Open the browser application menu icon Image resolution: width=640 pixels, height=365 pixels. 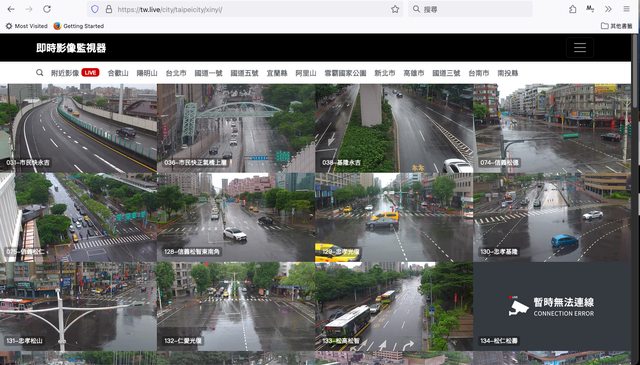pyautogui.click(x=626, y=9)
